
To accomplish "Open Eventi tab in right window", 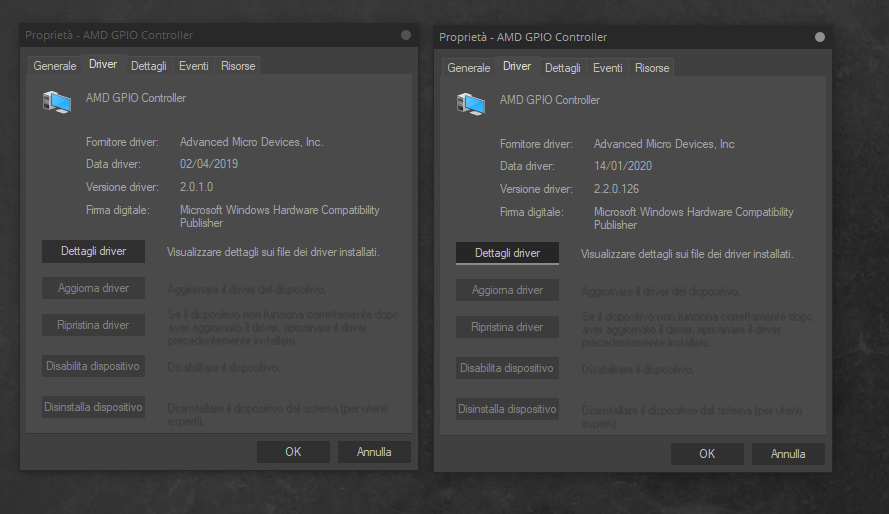I will (x=607, y=67).
